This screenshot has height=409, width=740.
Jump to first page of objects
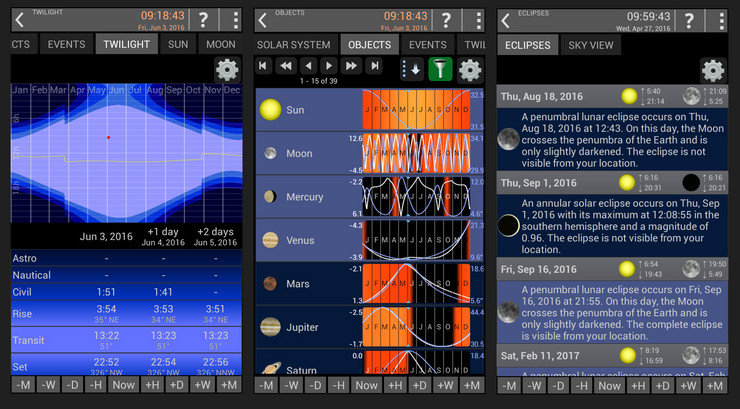point(264,67)
